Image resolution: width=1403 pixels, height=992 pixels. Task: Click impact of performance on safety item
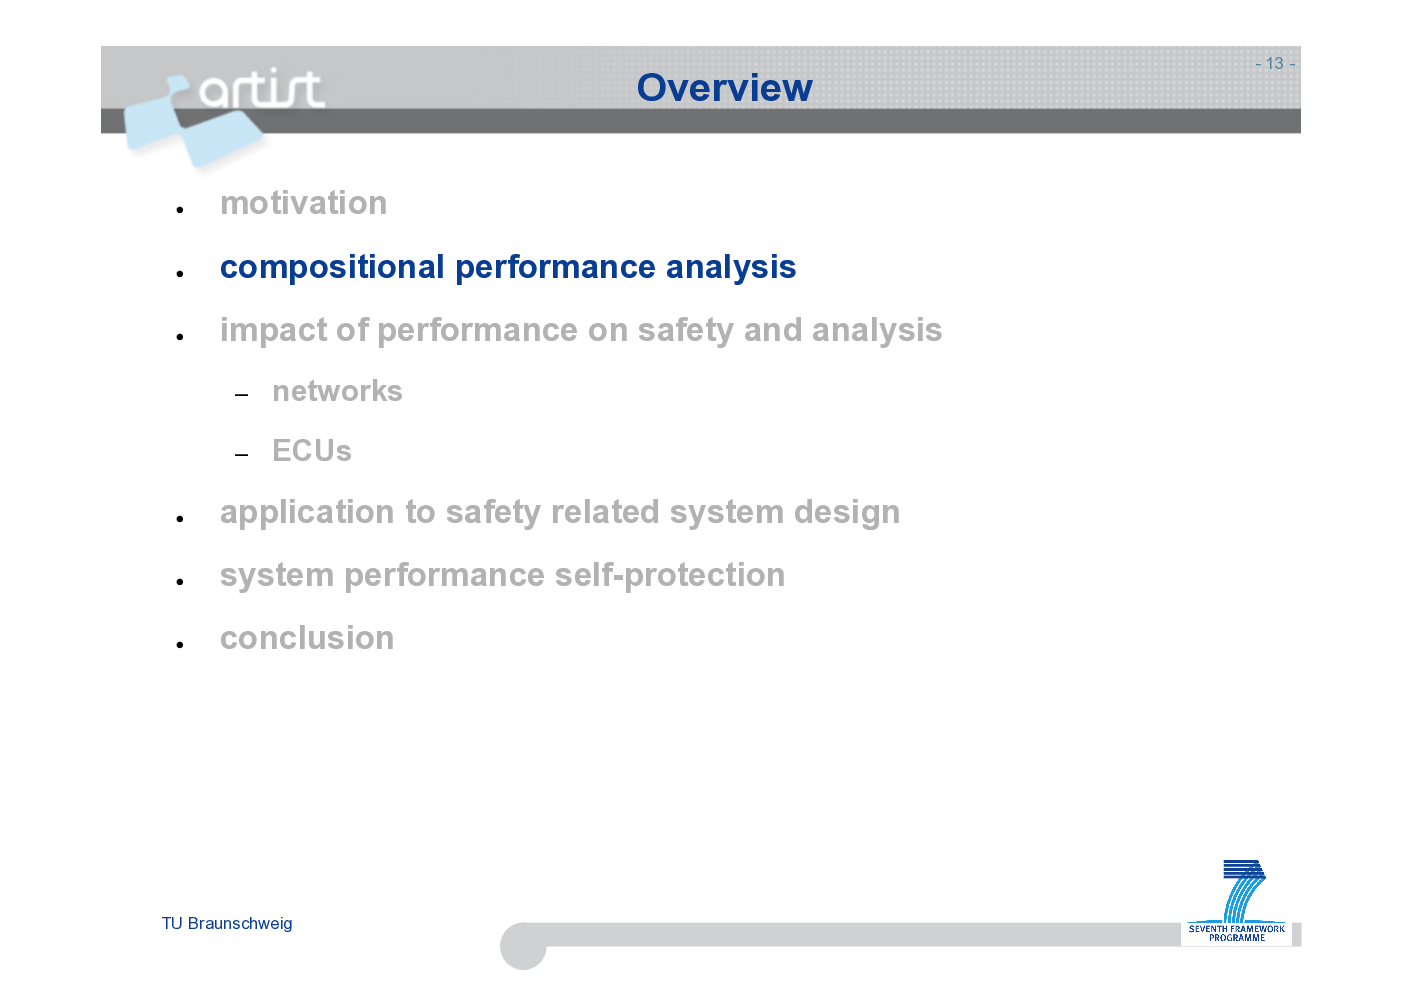[581, 330]
